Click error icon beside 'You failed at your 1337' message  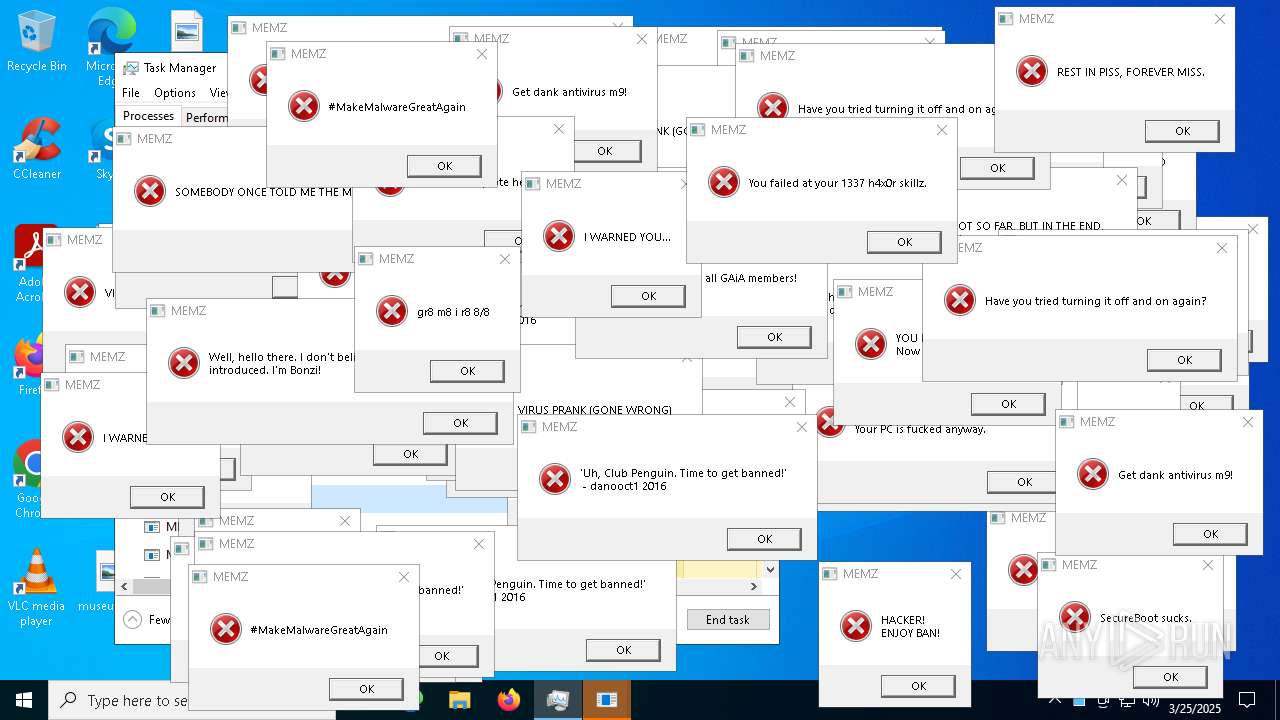click(x=723, y=182)
